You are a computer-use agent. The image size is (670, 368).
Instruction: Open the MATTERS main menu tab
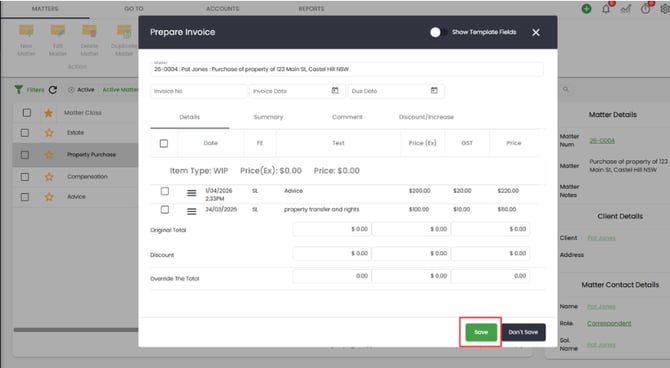tap(45, 9)
